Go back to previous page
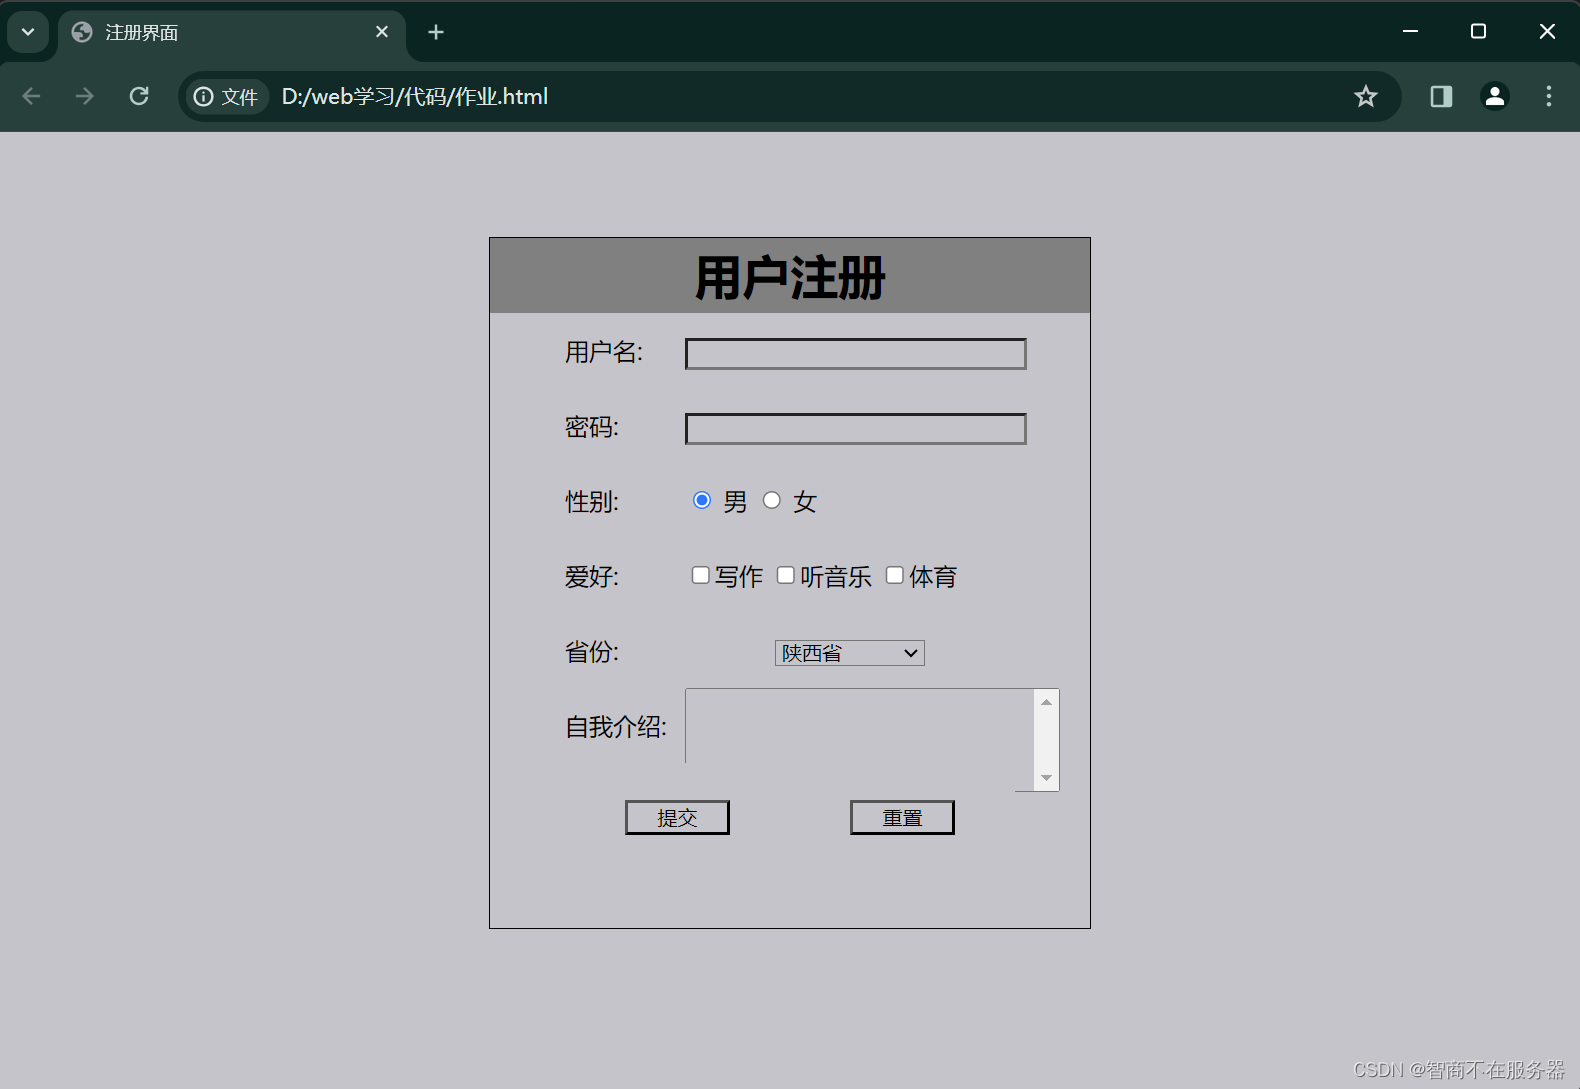This screenshot has width=1580, height=1089. click(x=31, y=96)
